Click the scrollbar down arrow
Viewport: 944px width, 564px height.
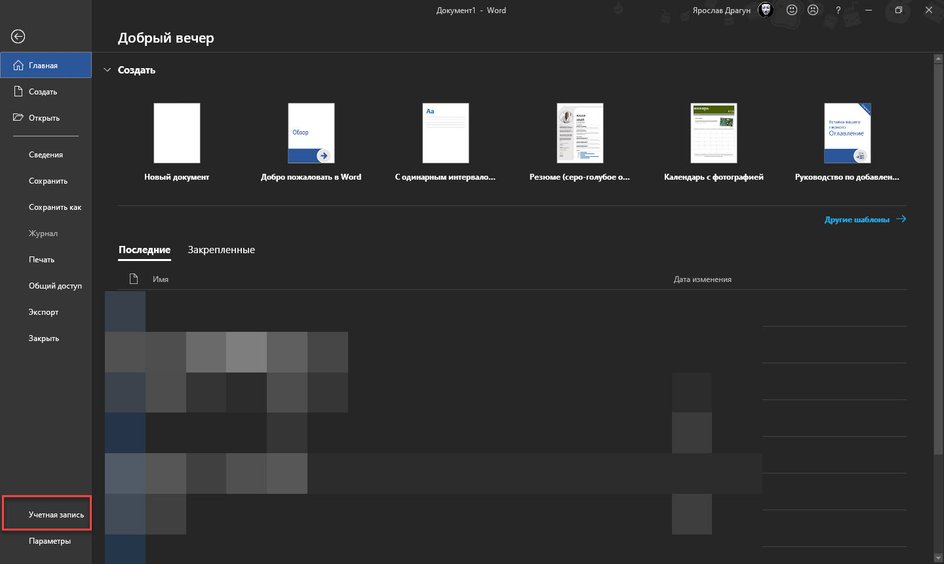(938, 559)
